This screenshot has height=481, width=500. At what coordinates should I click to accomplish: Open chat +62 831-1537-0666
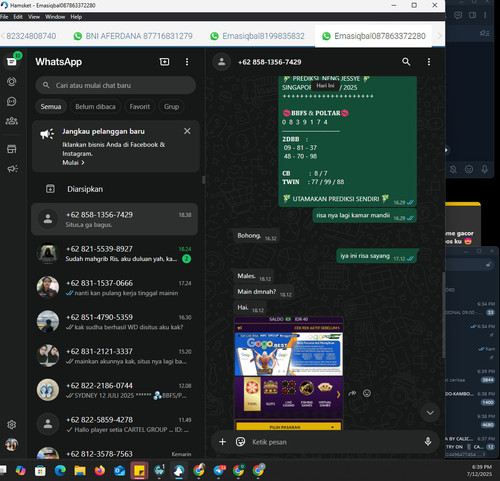tap(114, 288)
